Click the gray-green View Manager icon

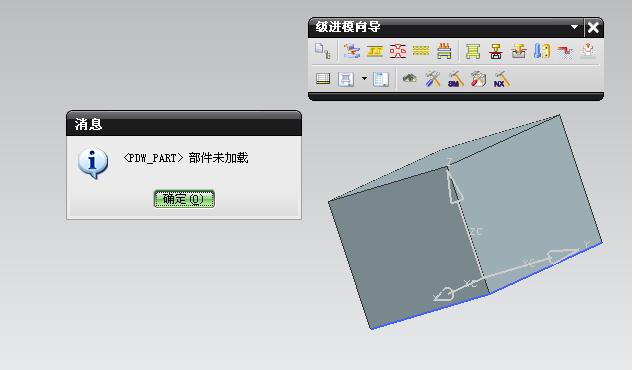tap(410, 78)
